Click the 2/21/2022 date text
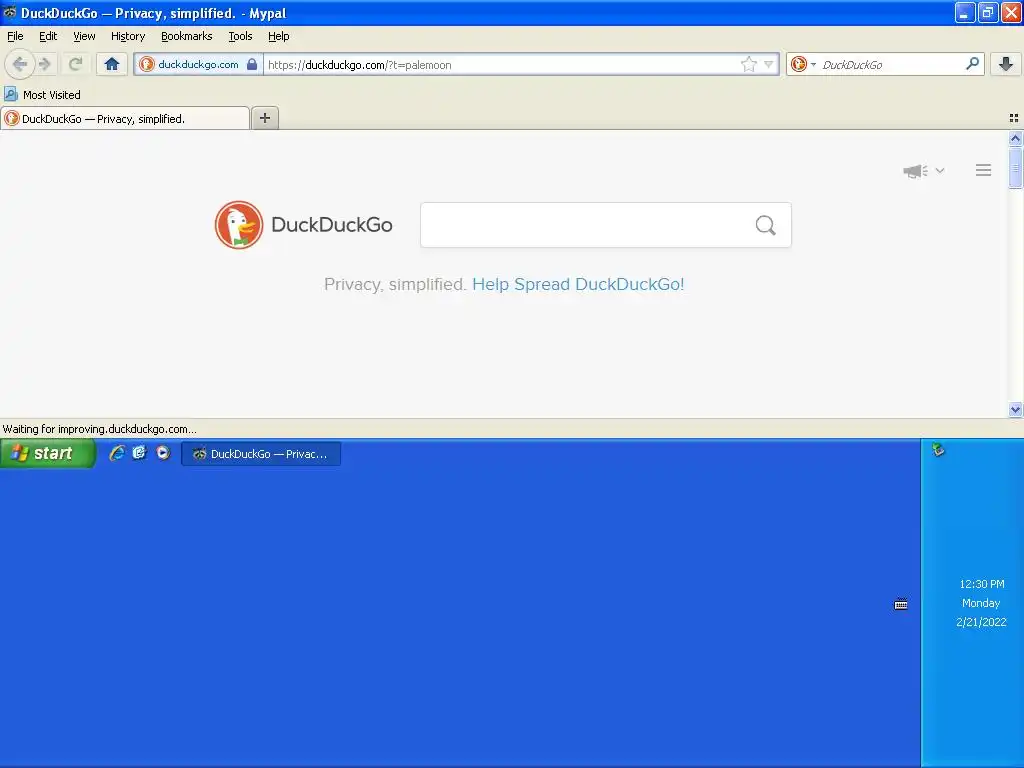The width and height of the screenshot is (1024, 768). click(x=981, y=622)
